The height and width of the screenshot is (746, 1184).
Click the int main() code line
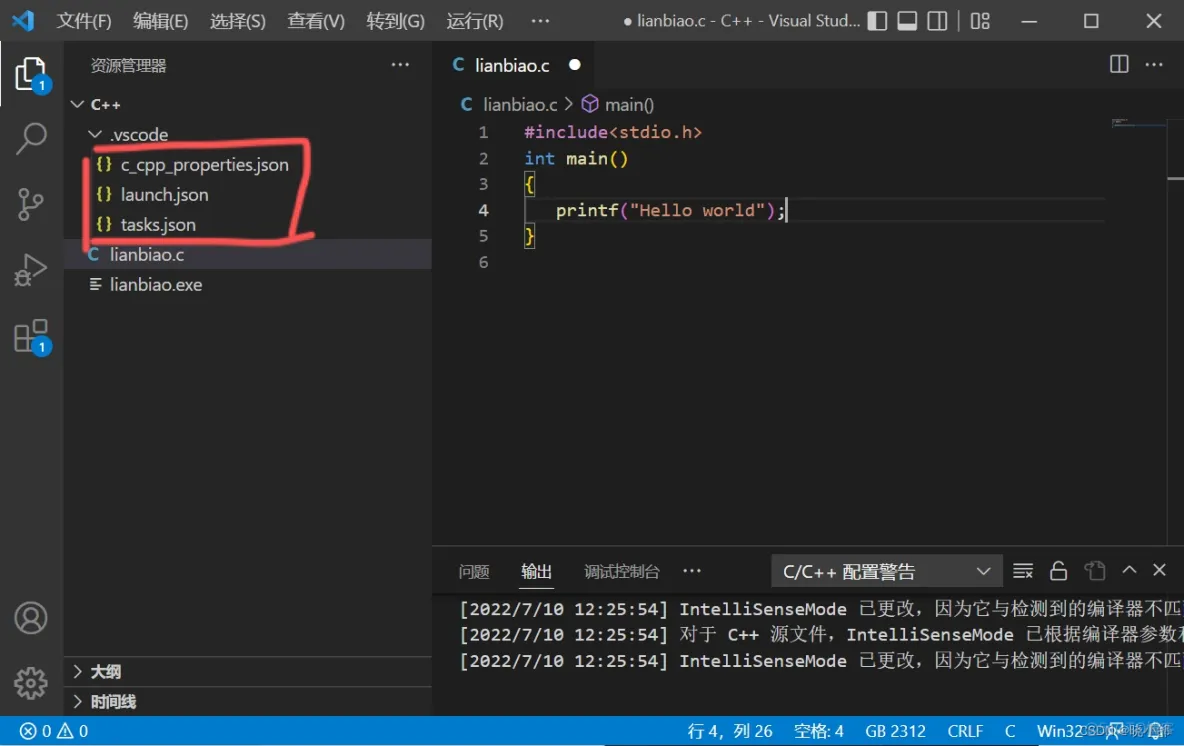[576, 159]
